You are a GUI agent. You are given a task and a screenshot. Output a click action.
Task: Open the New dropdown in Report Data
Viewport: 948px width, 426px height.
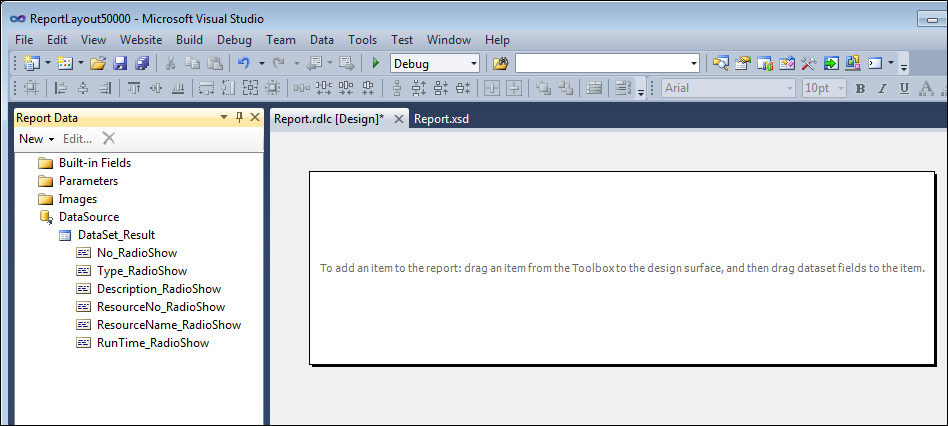coord(37,139)
